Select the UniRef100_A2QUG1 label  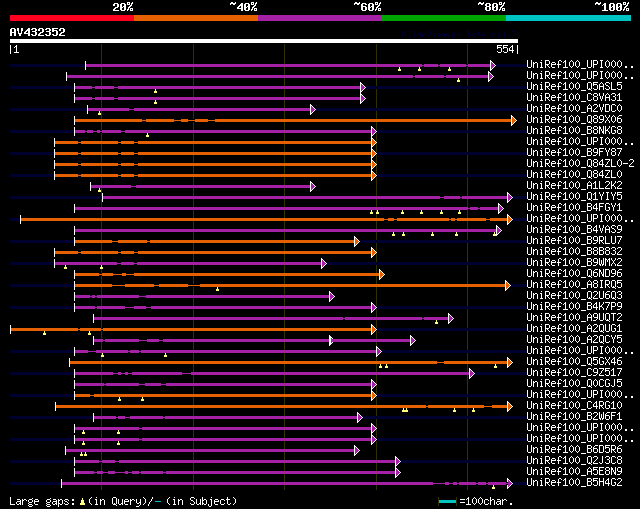point(574,329)
